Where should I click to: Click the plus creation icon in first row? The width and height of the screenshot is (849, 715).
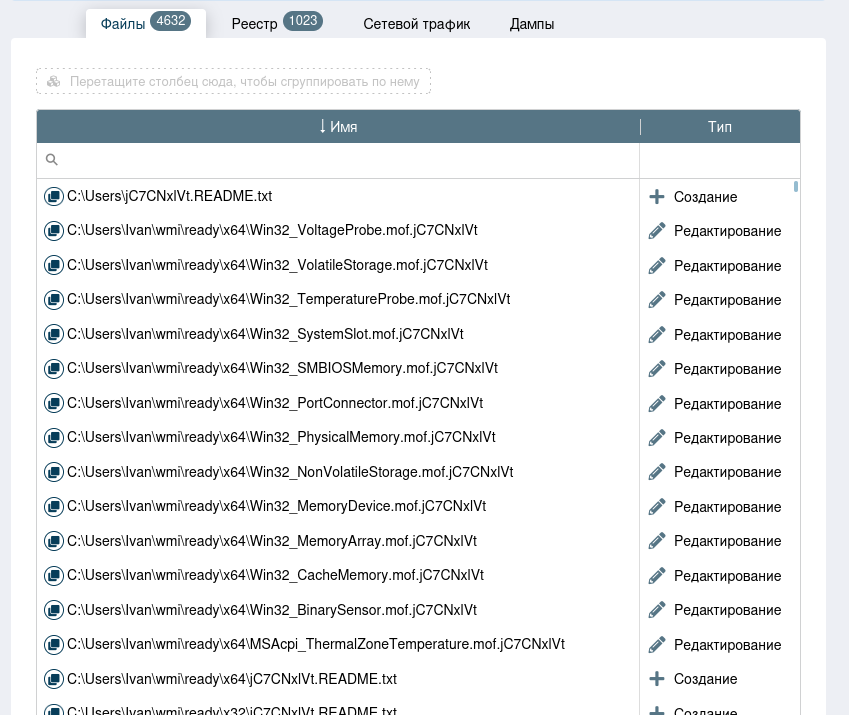pyautogui.click(x=657, y=197)
